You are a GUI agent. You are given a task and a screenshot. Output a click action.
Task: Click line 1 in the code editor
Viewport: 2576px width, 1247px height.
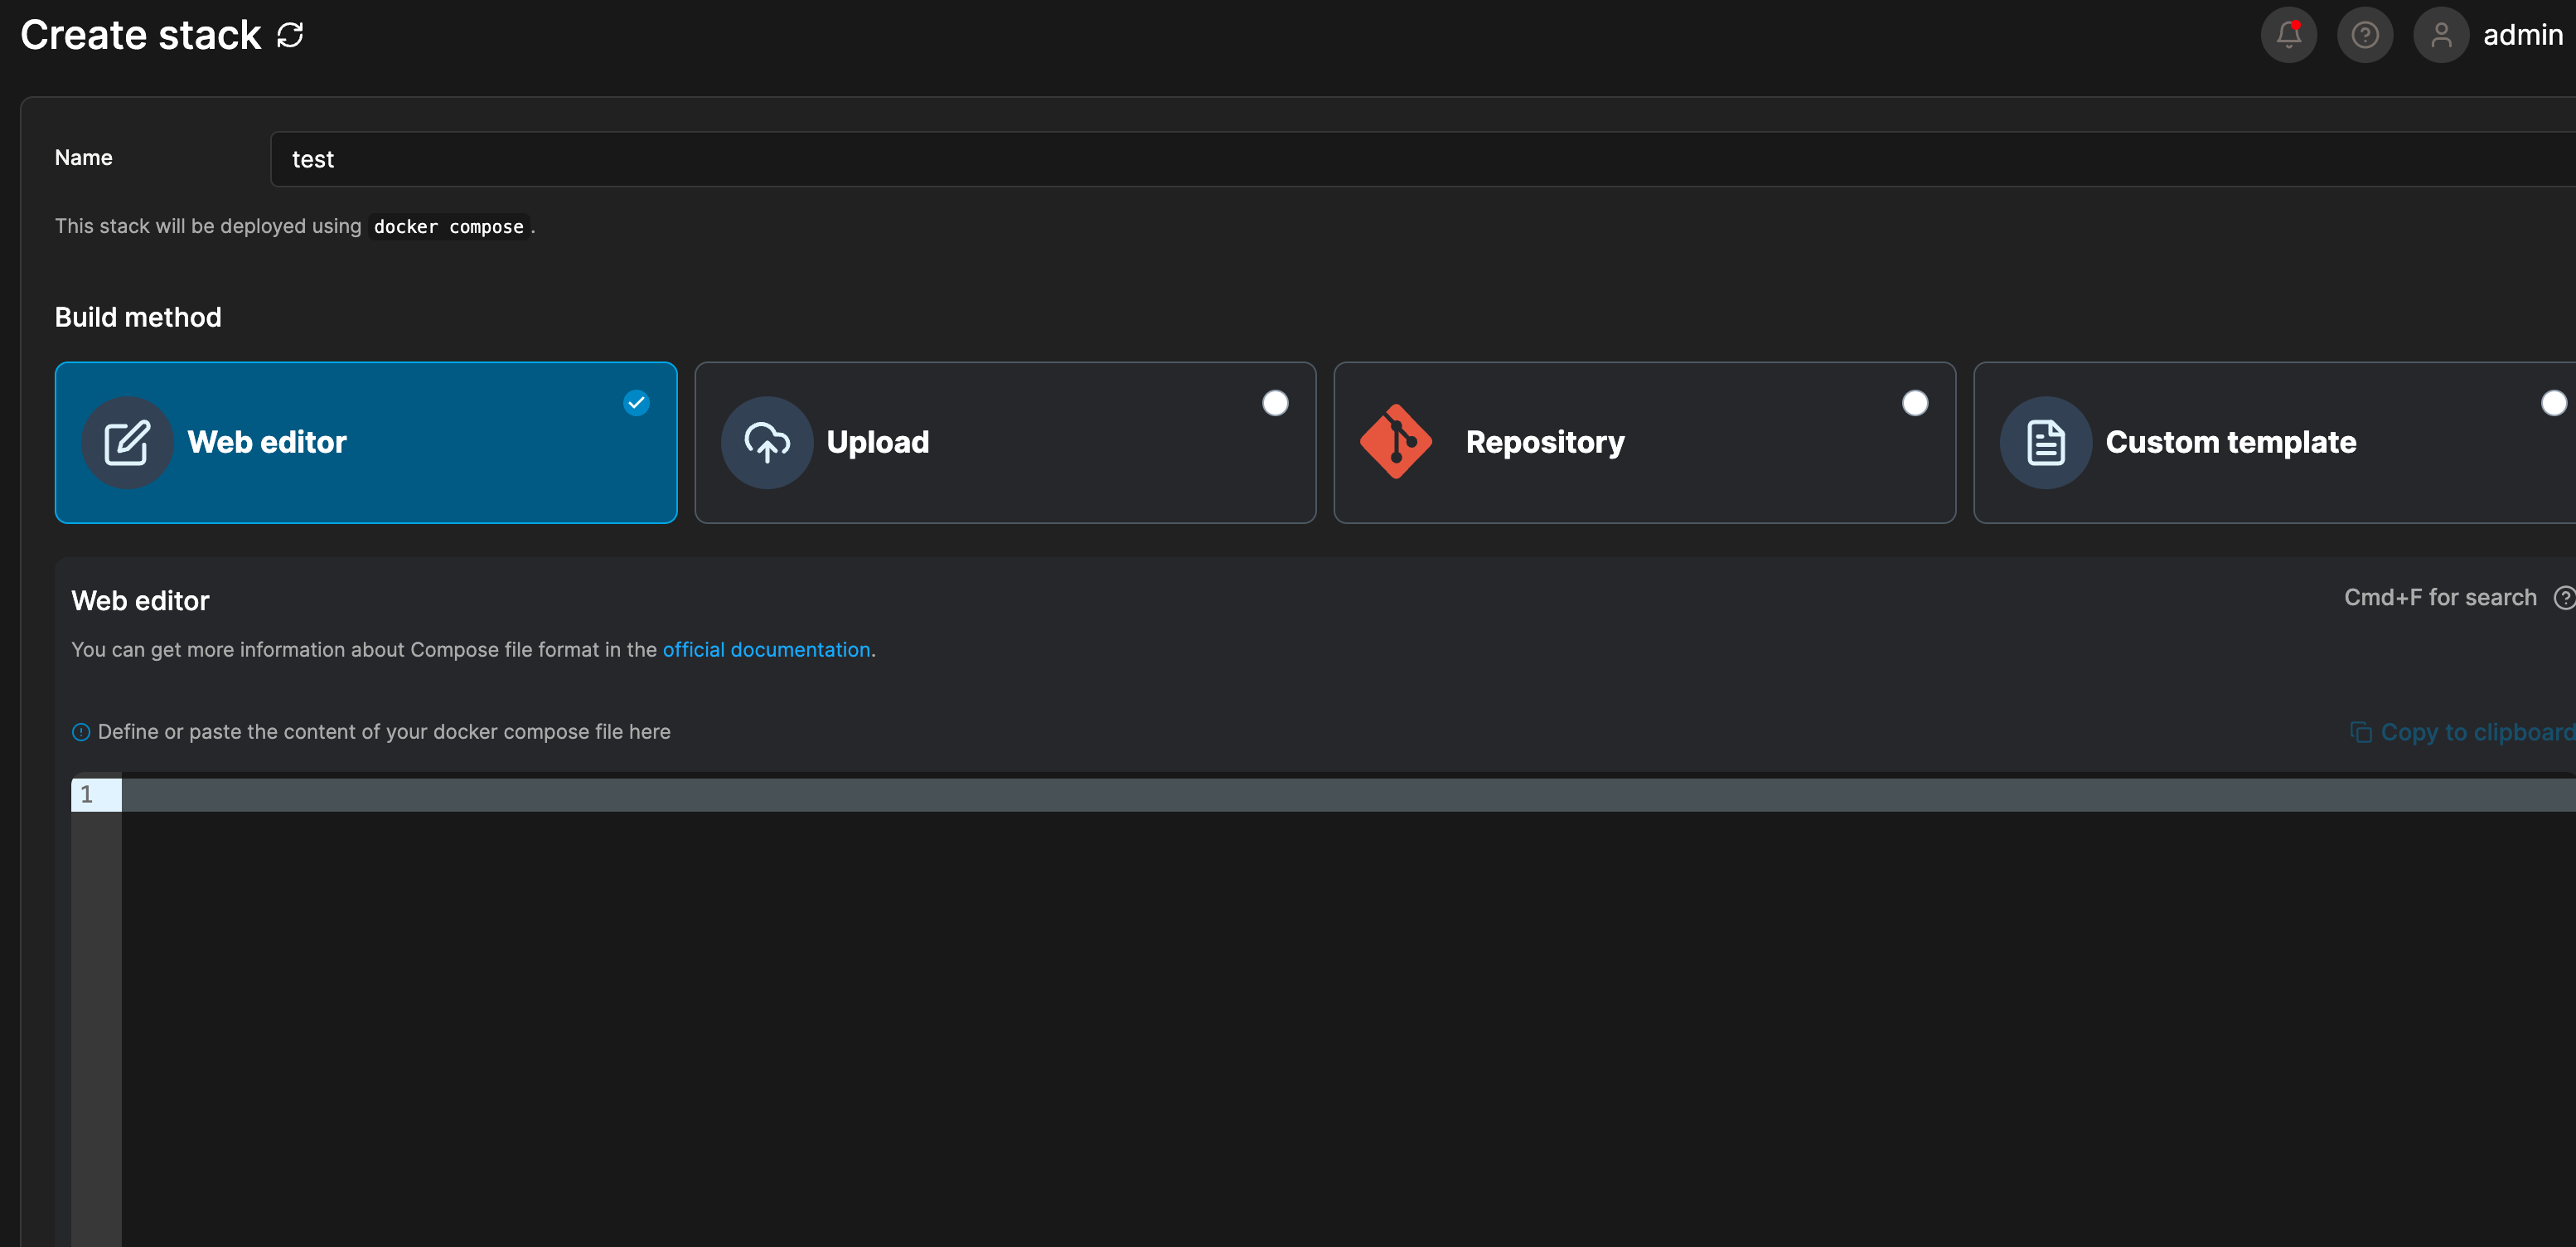tap(1348, 795)
